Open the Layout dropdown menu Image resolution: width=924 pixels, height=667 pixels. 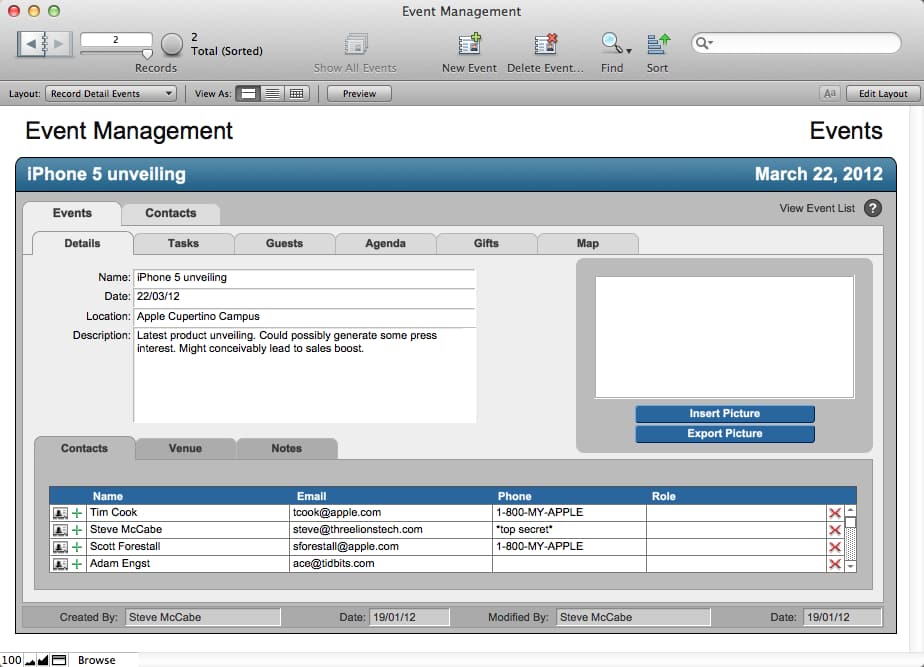111,94
